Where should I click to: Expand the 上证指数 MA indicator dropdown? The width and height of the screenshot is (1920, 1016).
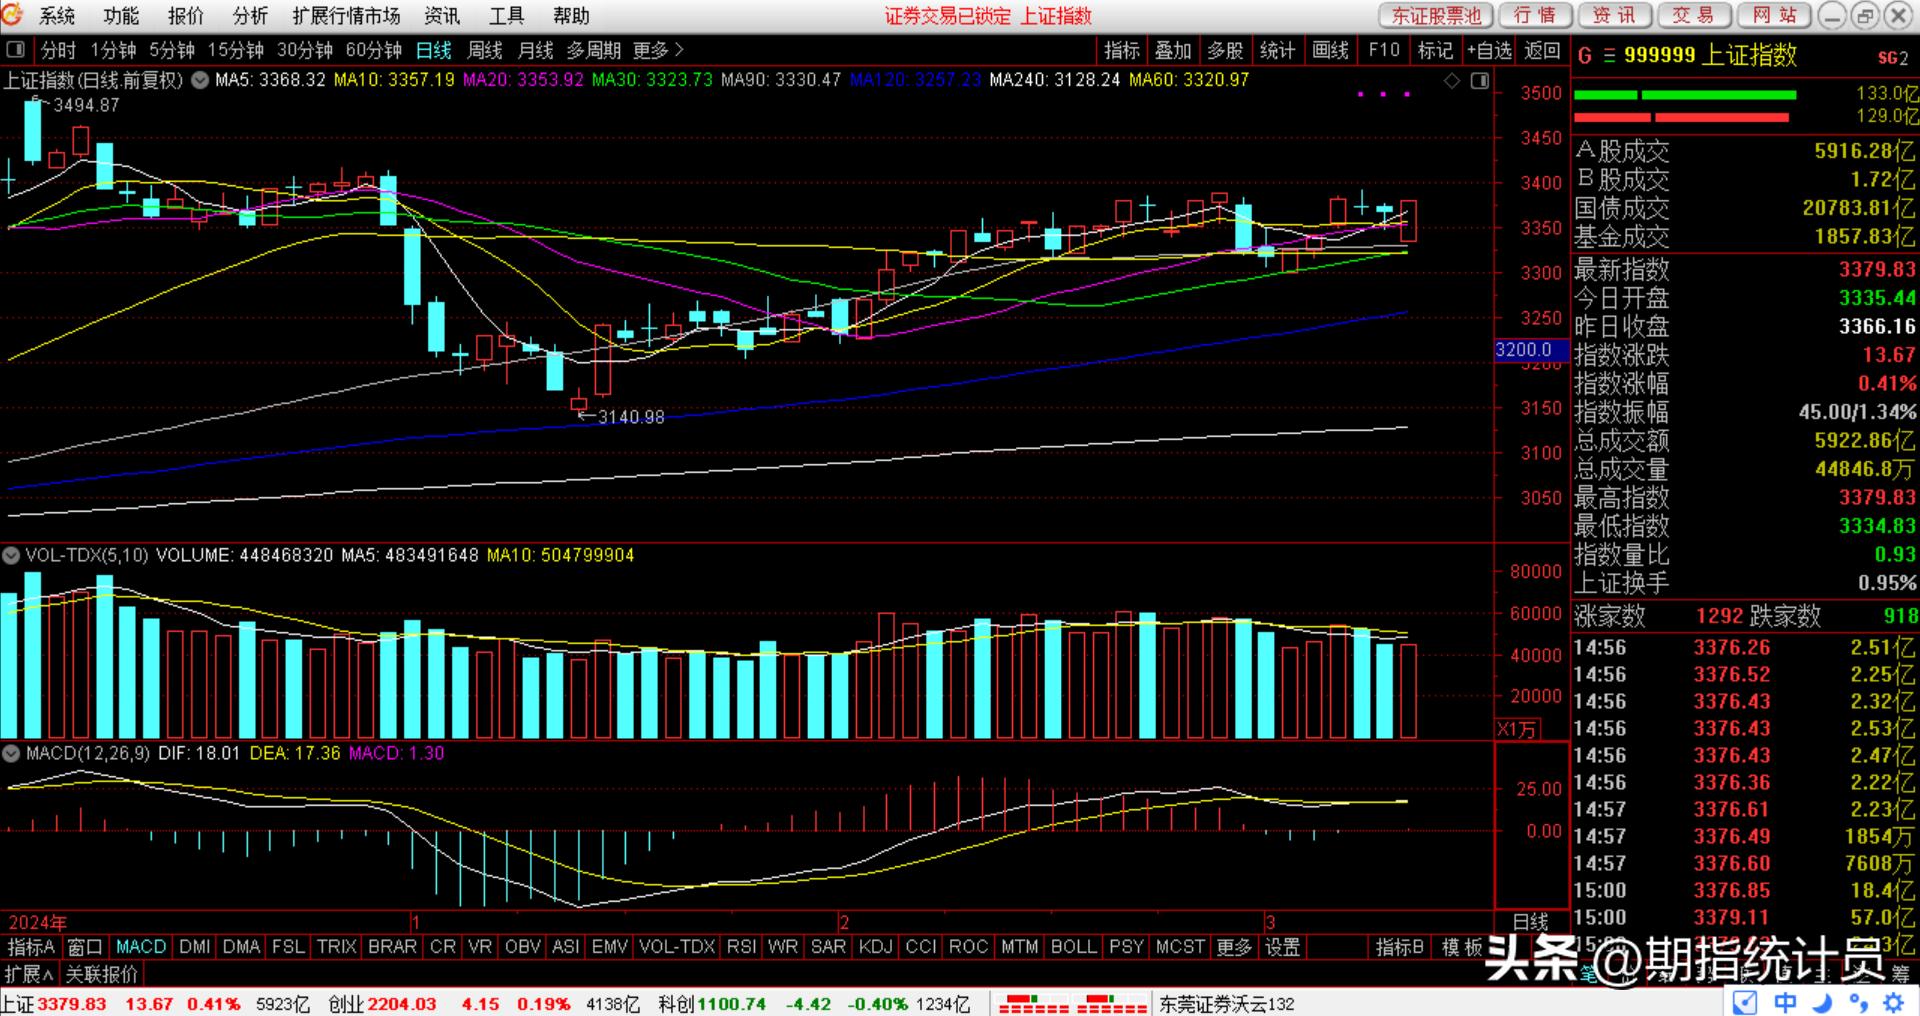point(200,80)
